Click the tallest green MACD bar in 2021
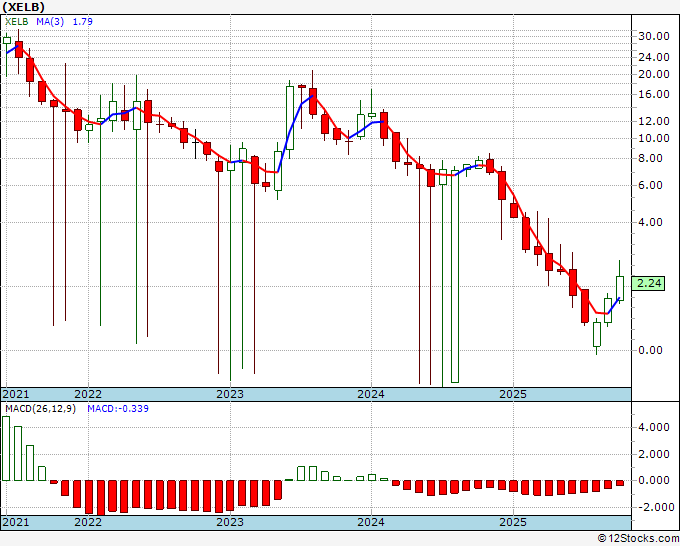The width and height of the screenshot is (680, 546). (x=6, y=448)
